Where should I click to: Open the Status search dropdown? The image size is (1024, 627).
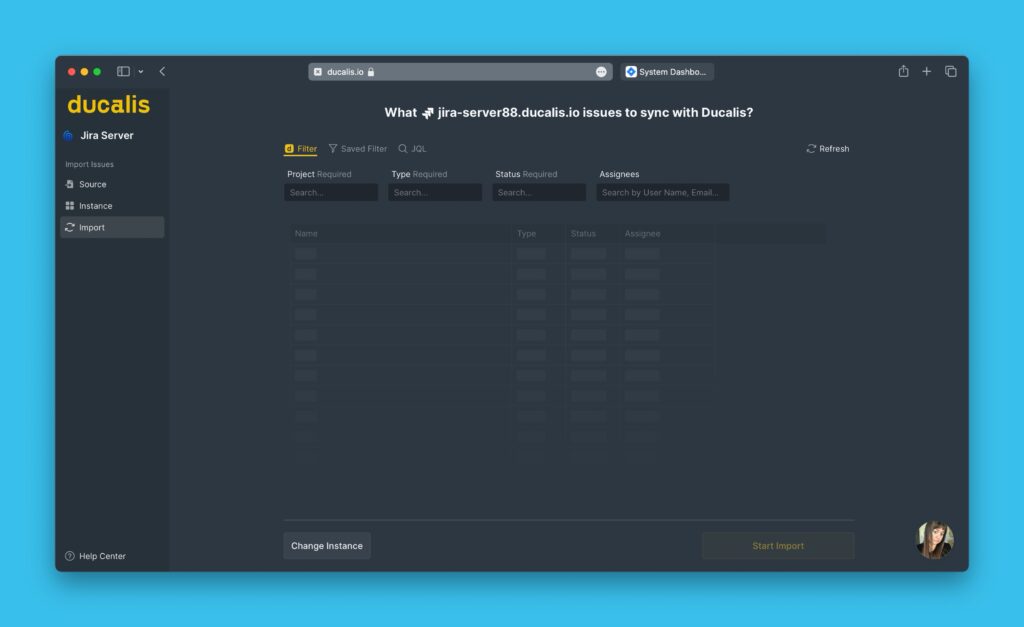(x=539, y=192)
